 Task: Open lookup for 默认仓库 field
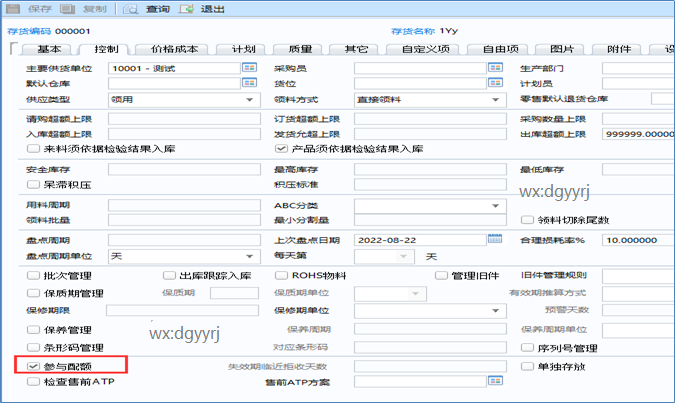(249, 82)
